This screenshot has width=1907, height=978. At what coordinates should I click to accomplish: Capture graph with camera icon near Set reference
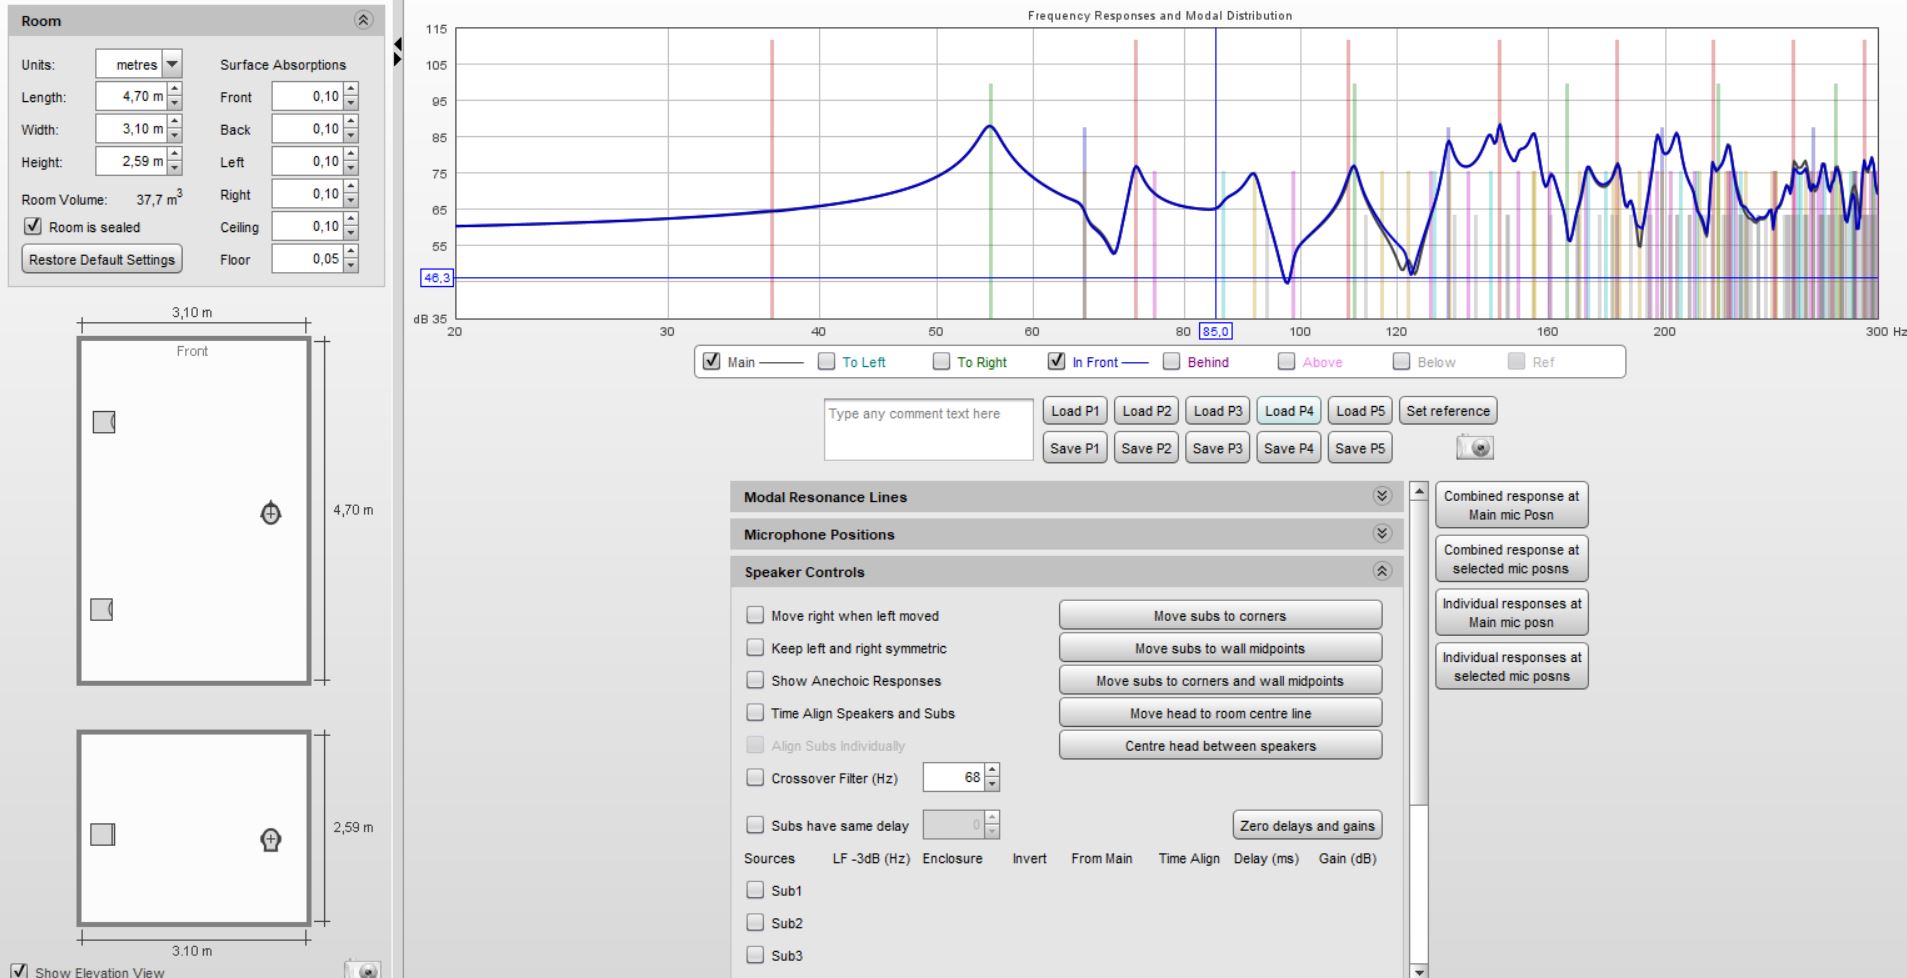[x=1474, y=448]
